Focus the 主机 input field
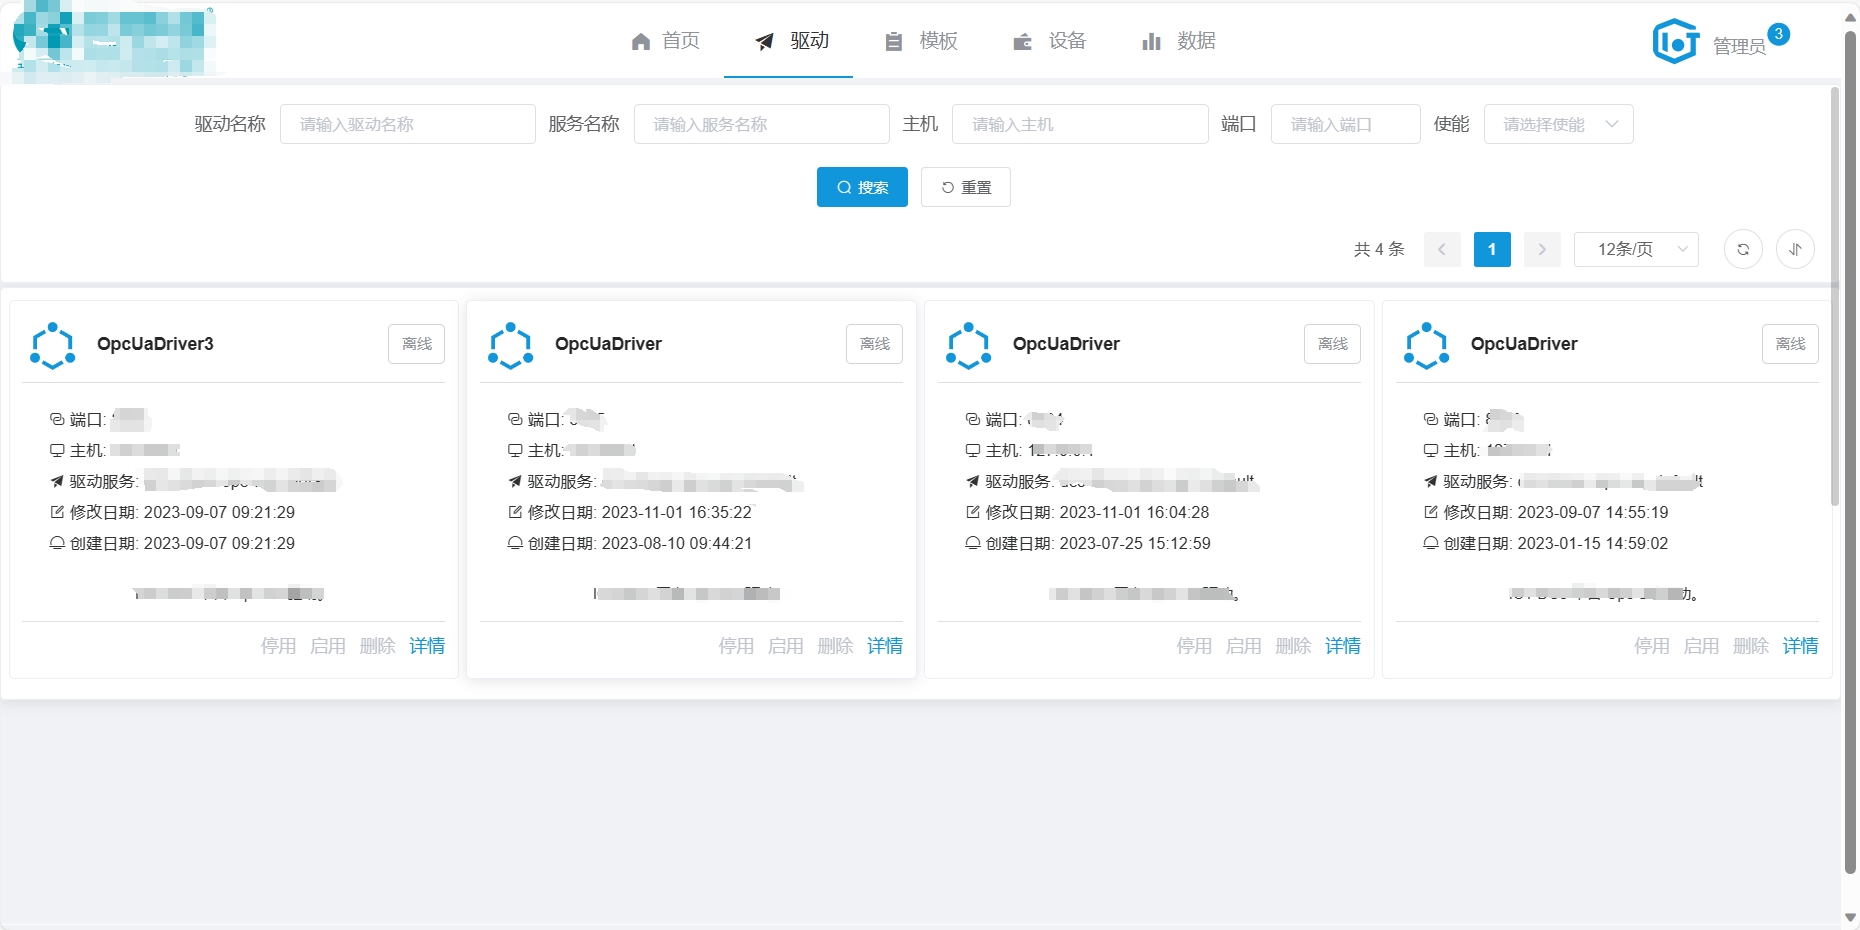This screenshot has width=1860, height=930. click(x=1080, y=124)
